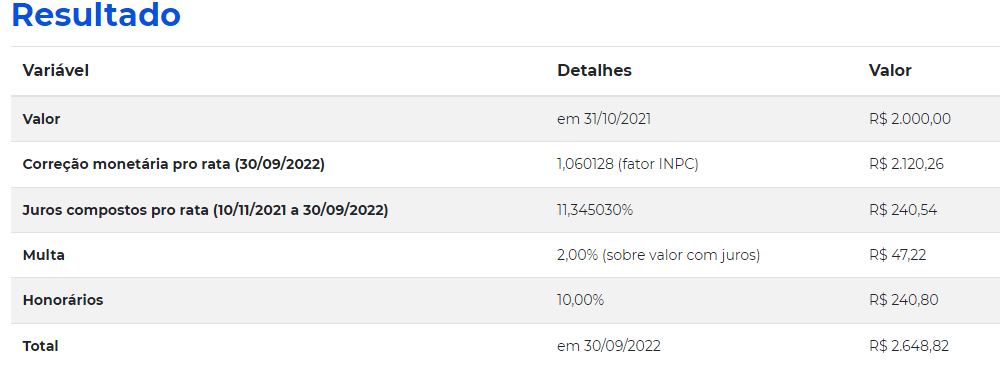Viewport: 1000px width, 373px height.
Task: Click the date em 31/10/2021
Action: [x=604, y=119]
